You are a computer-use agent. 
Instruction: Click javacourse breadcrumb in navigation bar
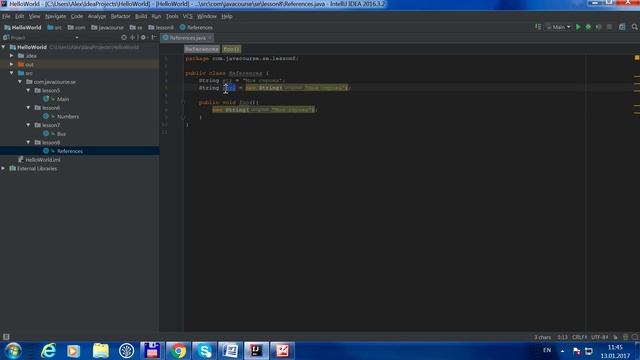pyautogui.click(x=107, y=27)
